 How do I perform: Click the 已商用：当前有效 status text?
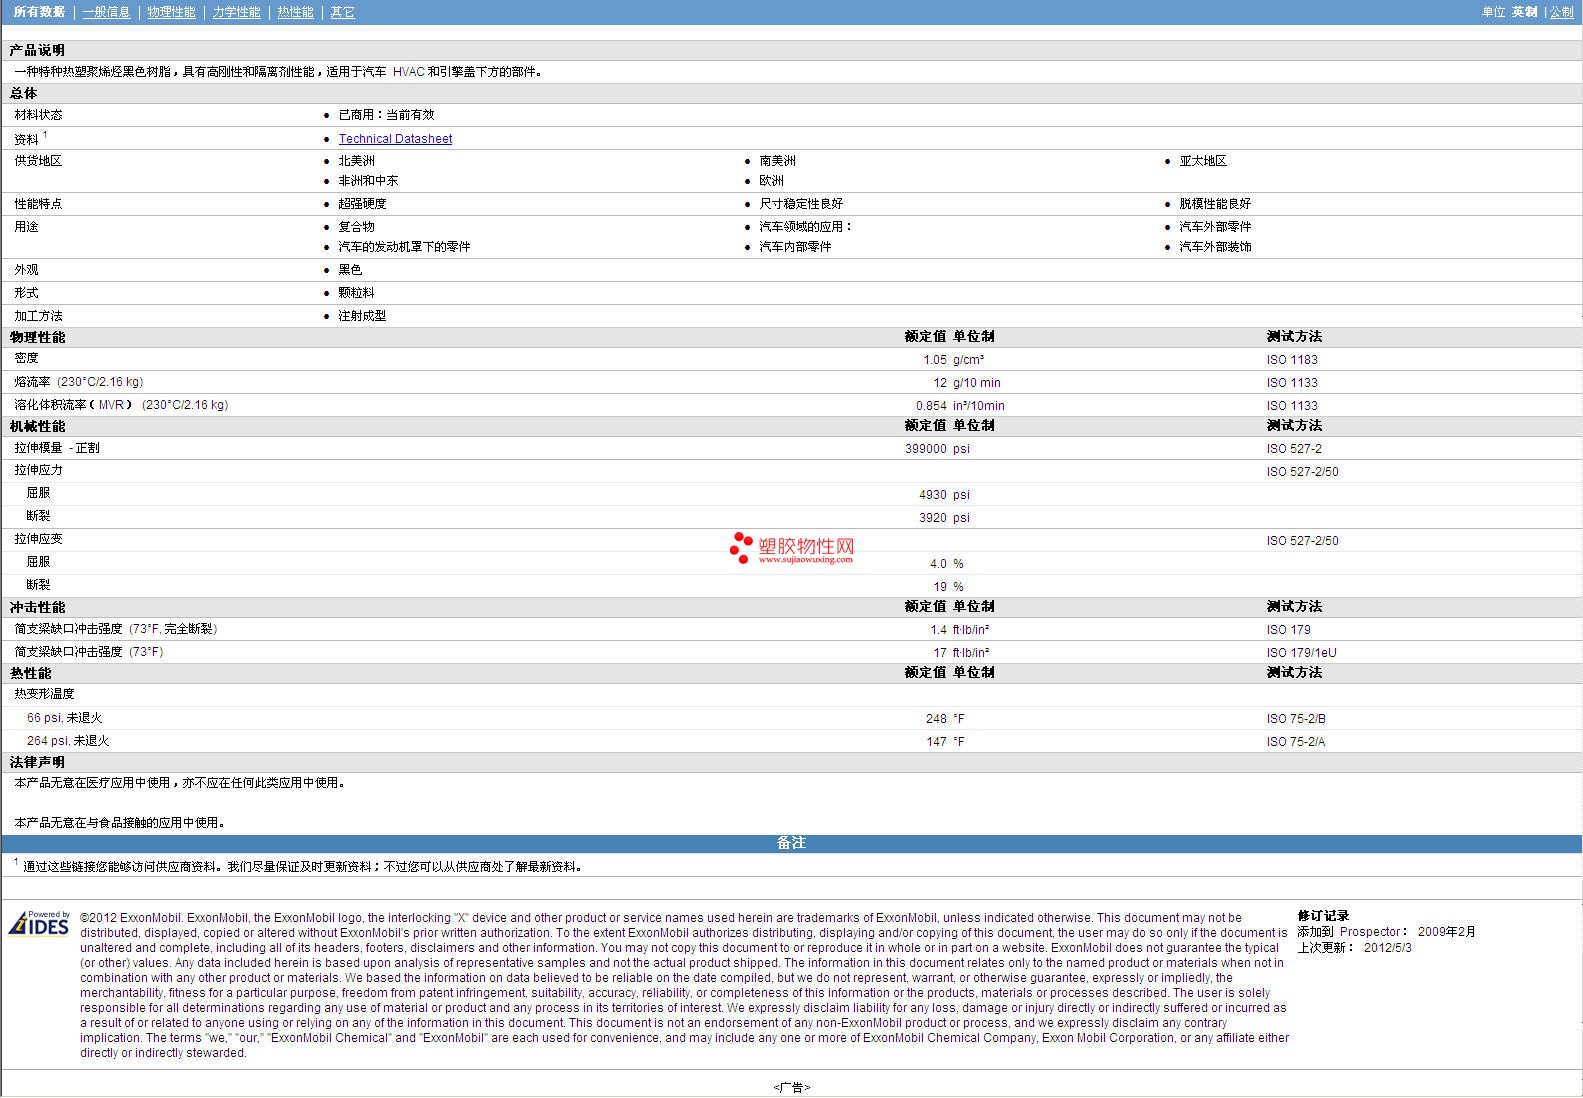pyautogui.click(x=386, y=115)
